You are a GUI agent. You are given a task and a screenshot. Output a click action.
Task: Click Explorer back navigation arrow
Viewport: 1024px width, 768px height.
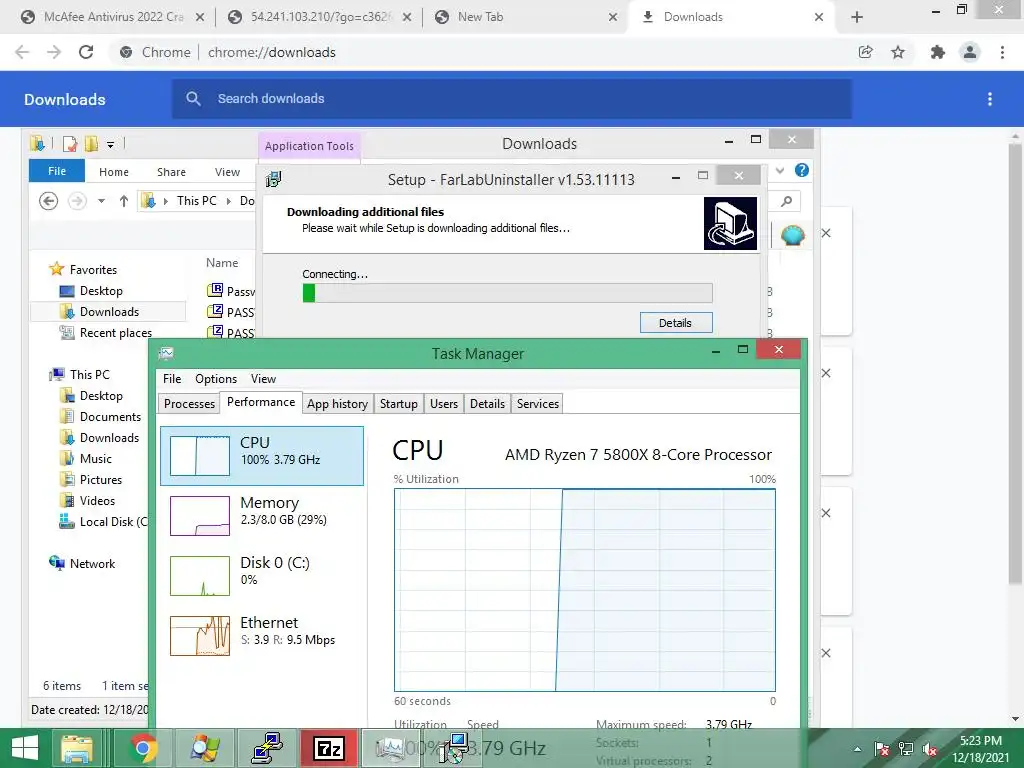coord(48,201)
